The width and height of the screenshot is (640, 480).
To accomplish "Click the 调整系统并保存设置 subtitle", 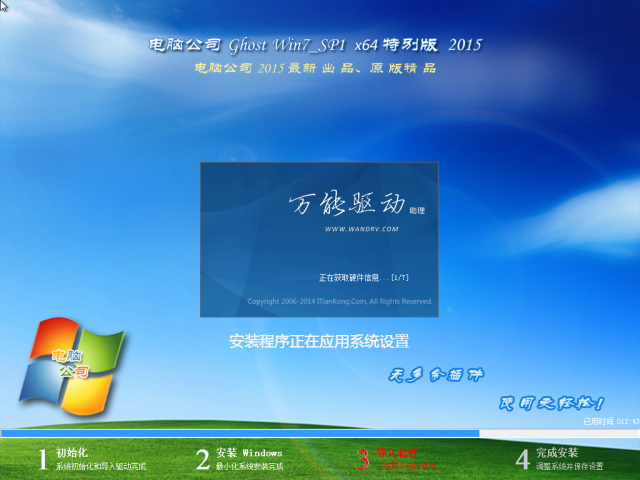I will (x=569, y=466).
